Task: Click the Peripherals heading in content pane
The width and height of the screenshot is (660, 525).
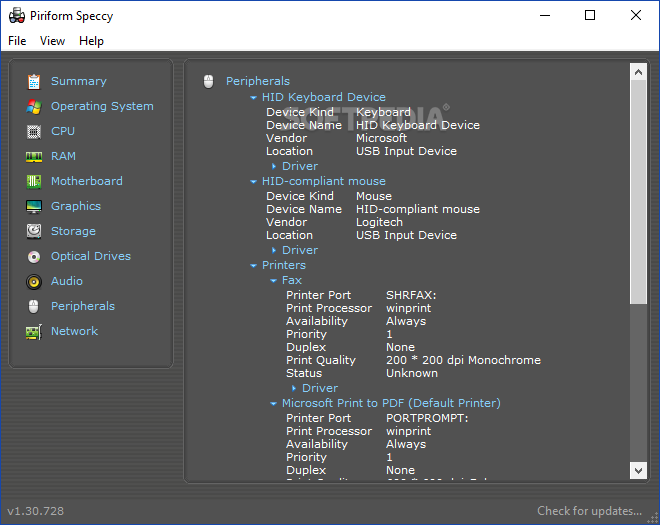Action: [x=258, y=81]
